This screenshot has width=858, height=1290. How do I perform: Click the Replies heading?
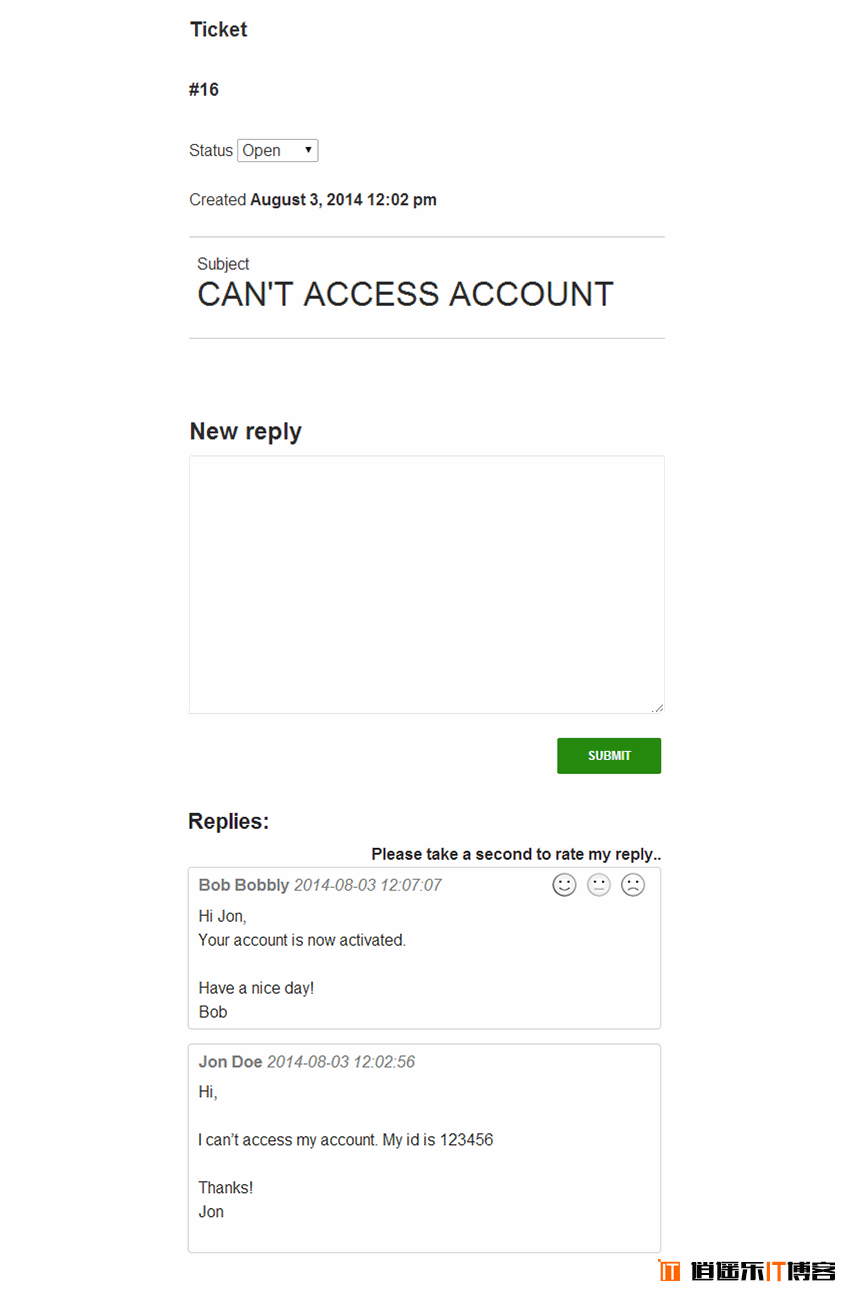(229, 822)
